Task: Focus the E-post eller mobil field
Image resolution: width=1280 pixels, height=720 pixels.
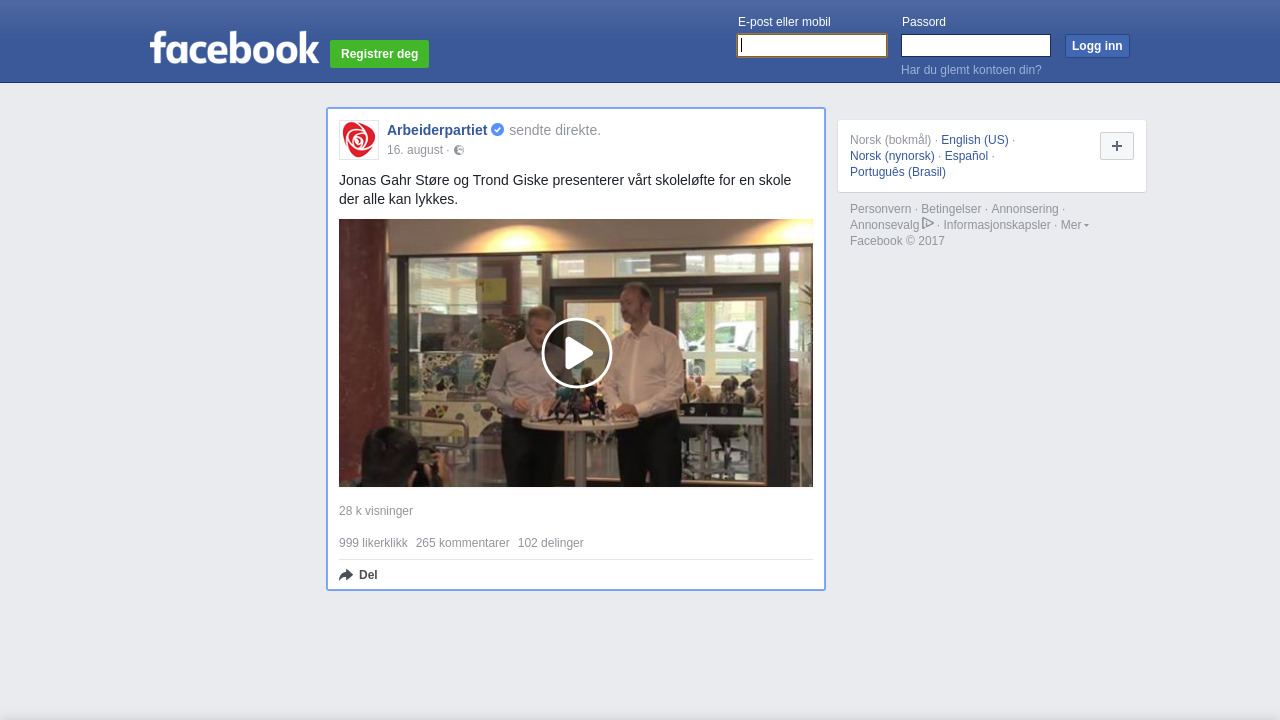Action: click(x=812, y=46)
